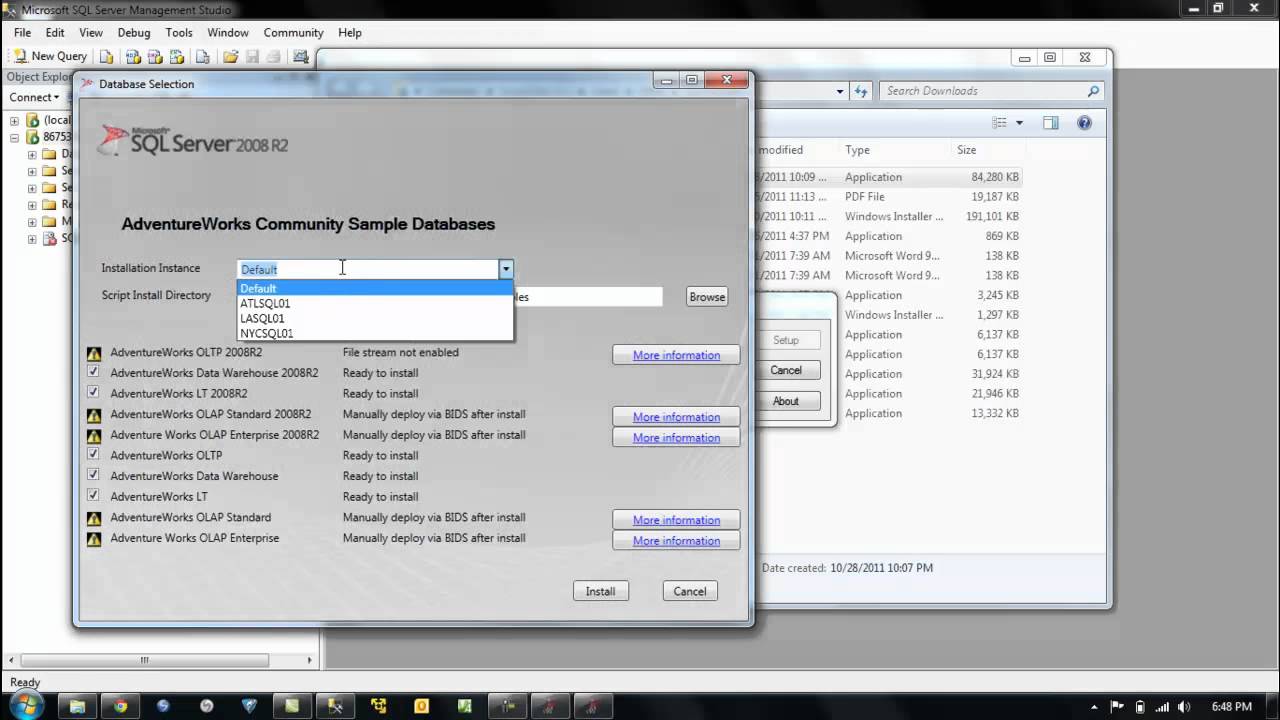Open the Community menu
This screenshot has width=1280, height=720.
point(293,32)
